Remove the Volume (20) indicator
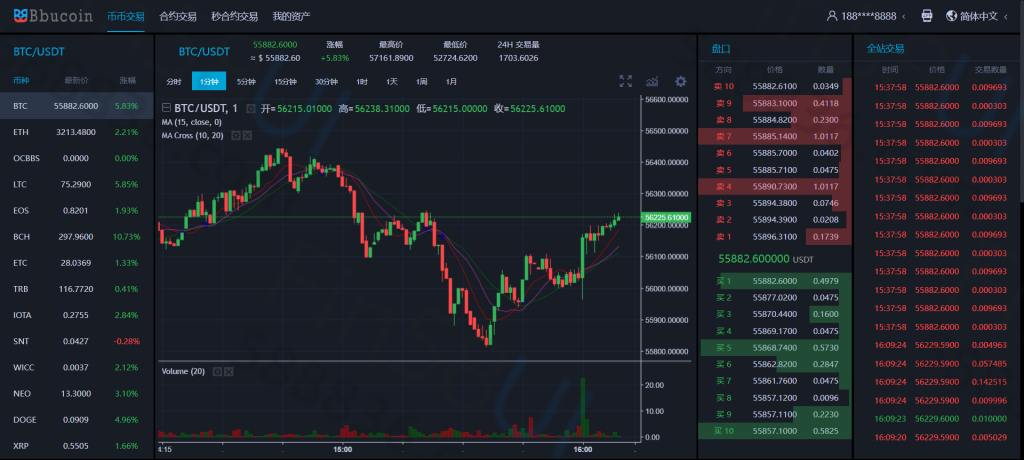1024x460 pixels. tap(229, 371)
